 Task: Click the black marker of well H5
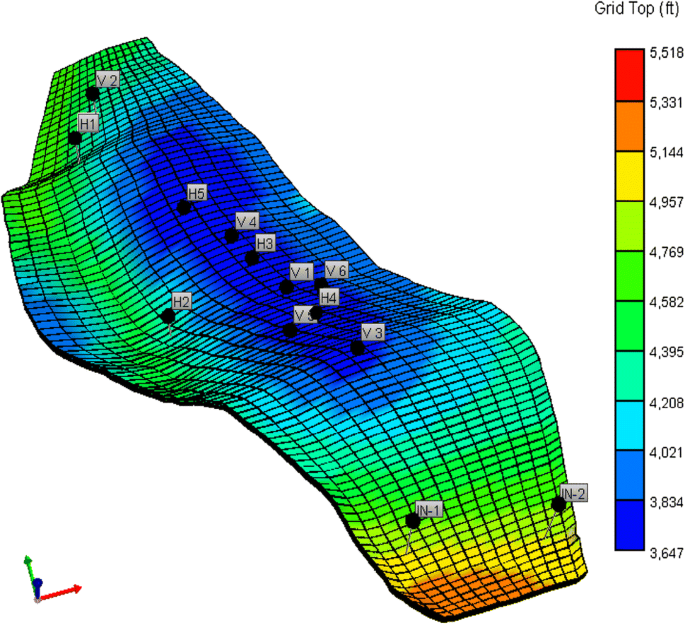tap(183, 207)
